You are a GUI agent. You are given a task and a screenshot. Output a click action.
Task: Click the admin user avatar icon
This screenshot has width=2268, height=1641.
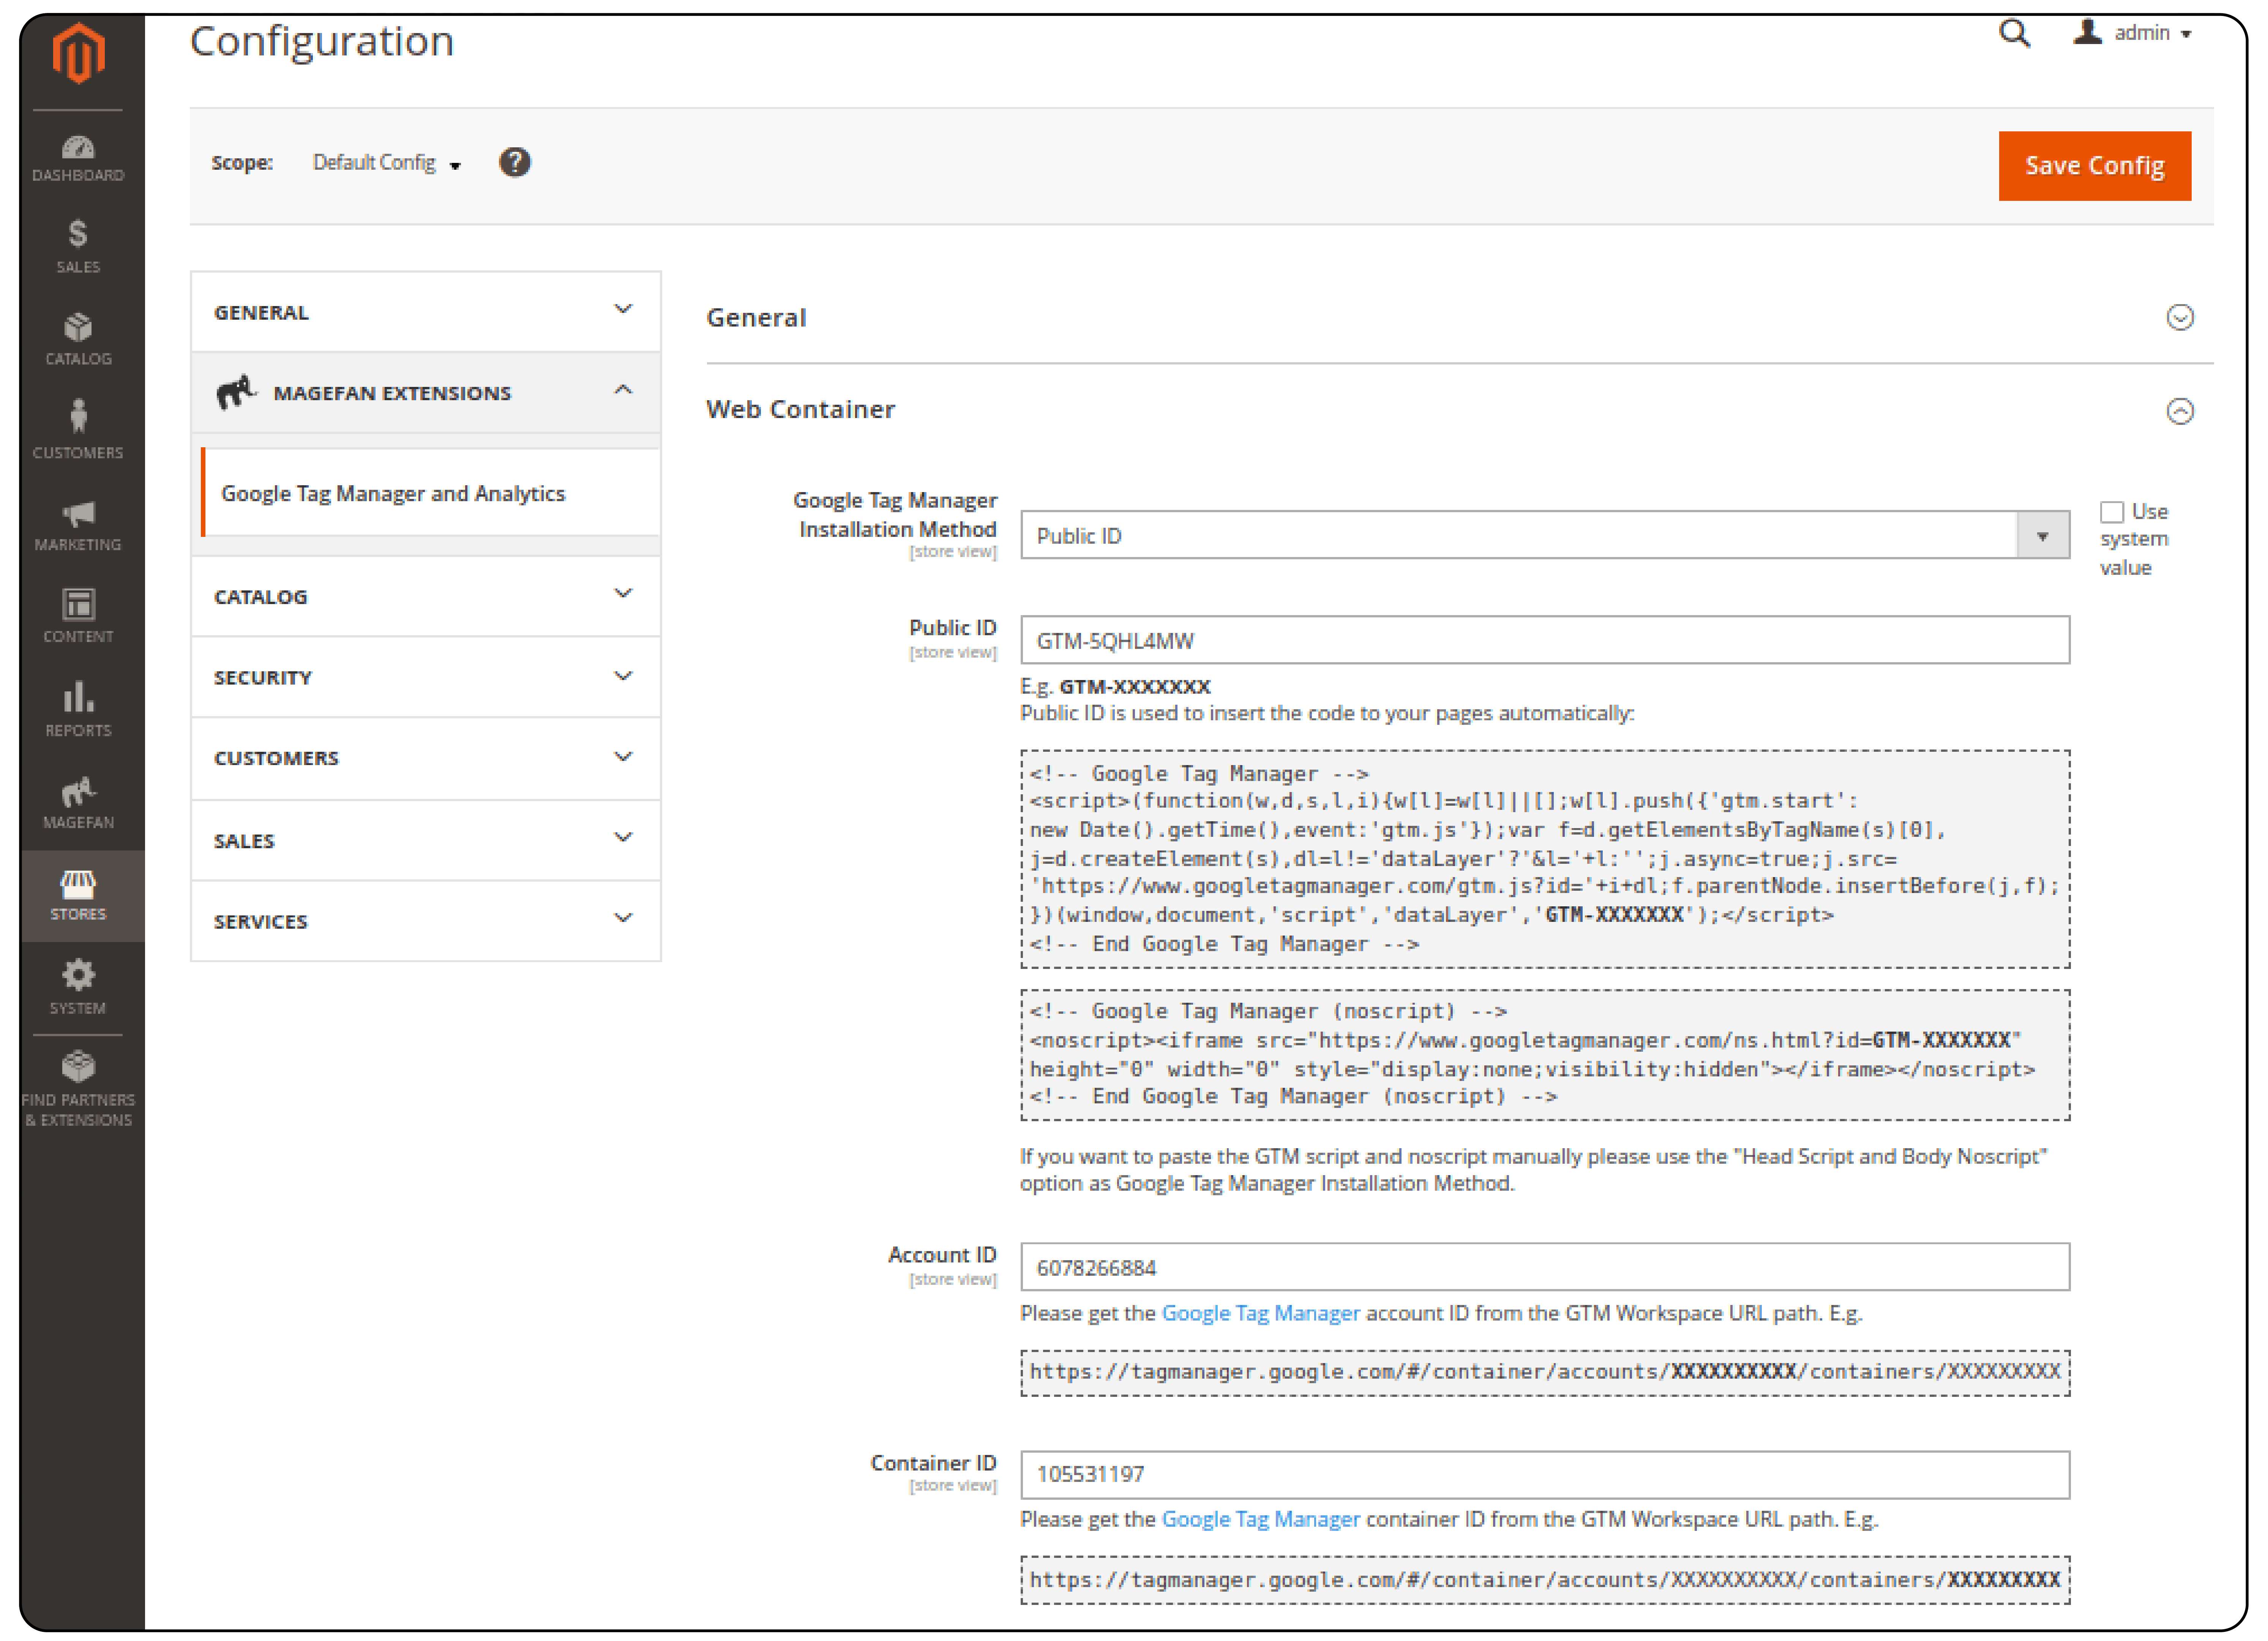click(2087, 32)
